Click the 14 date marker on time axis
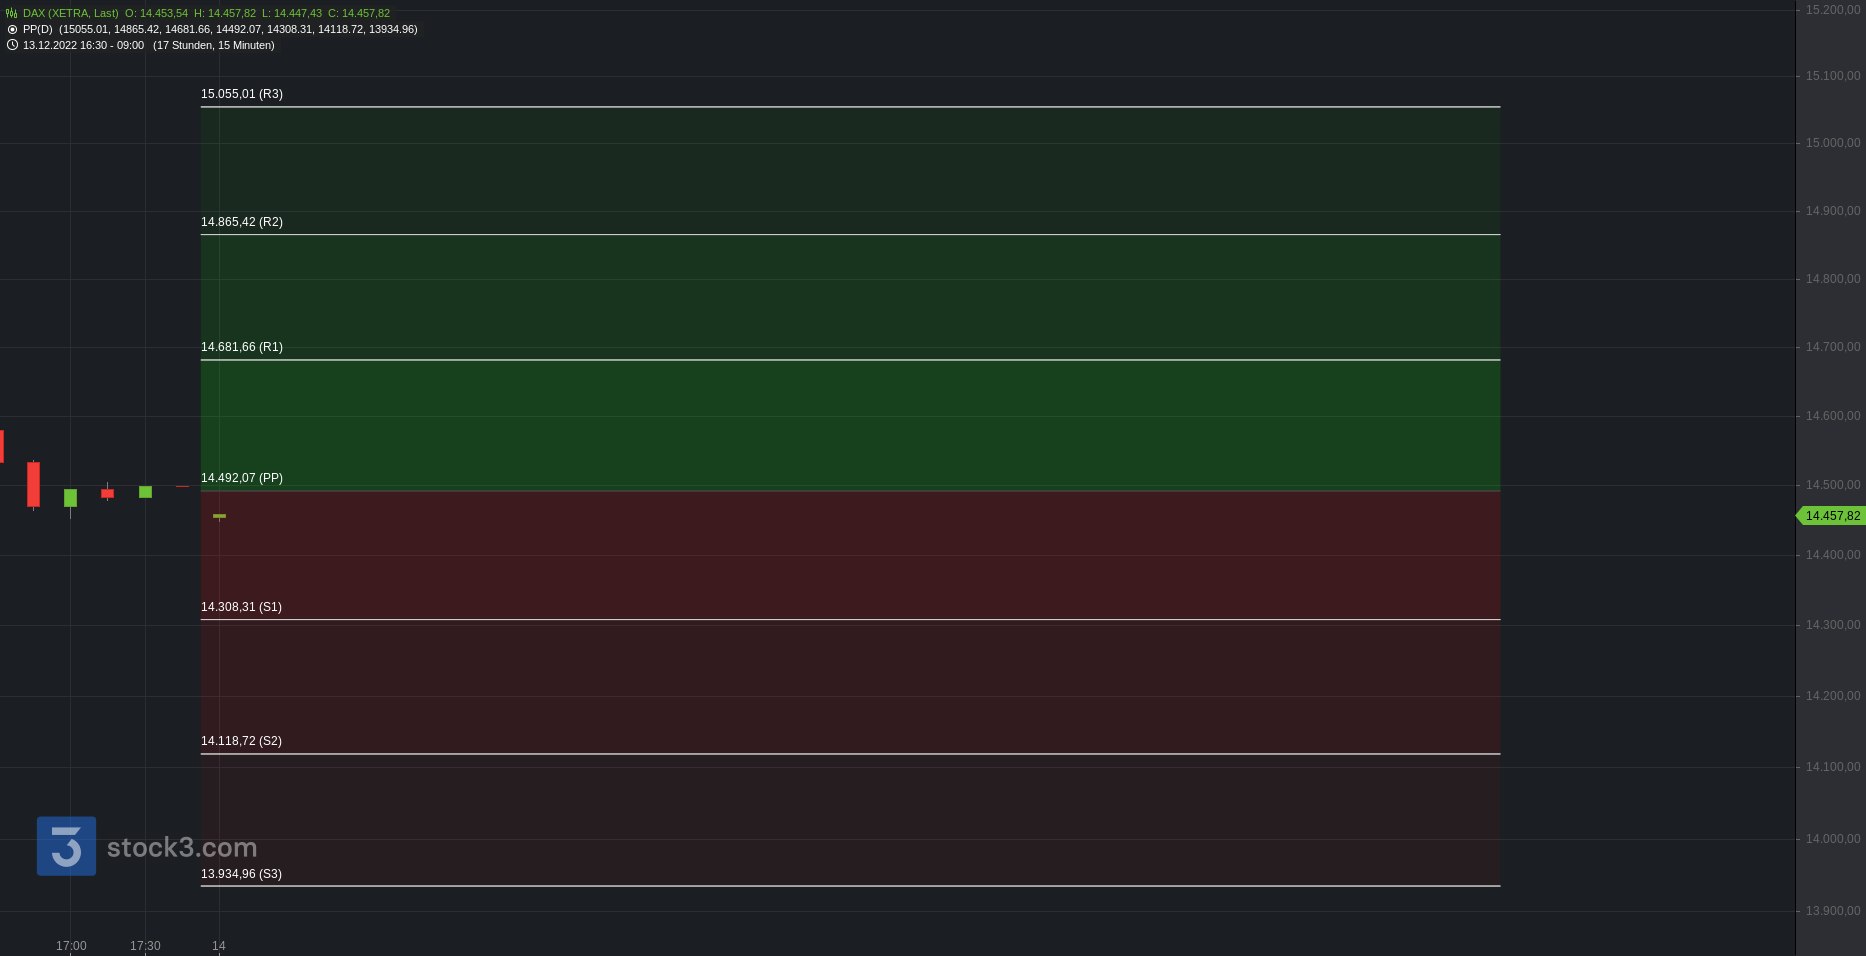 pyautogui.click(x=219, y=946)
